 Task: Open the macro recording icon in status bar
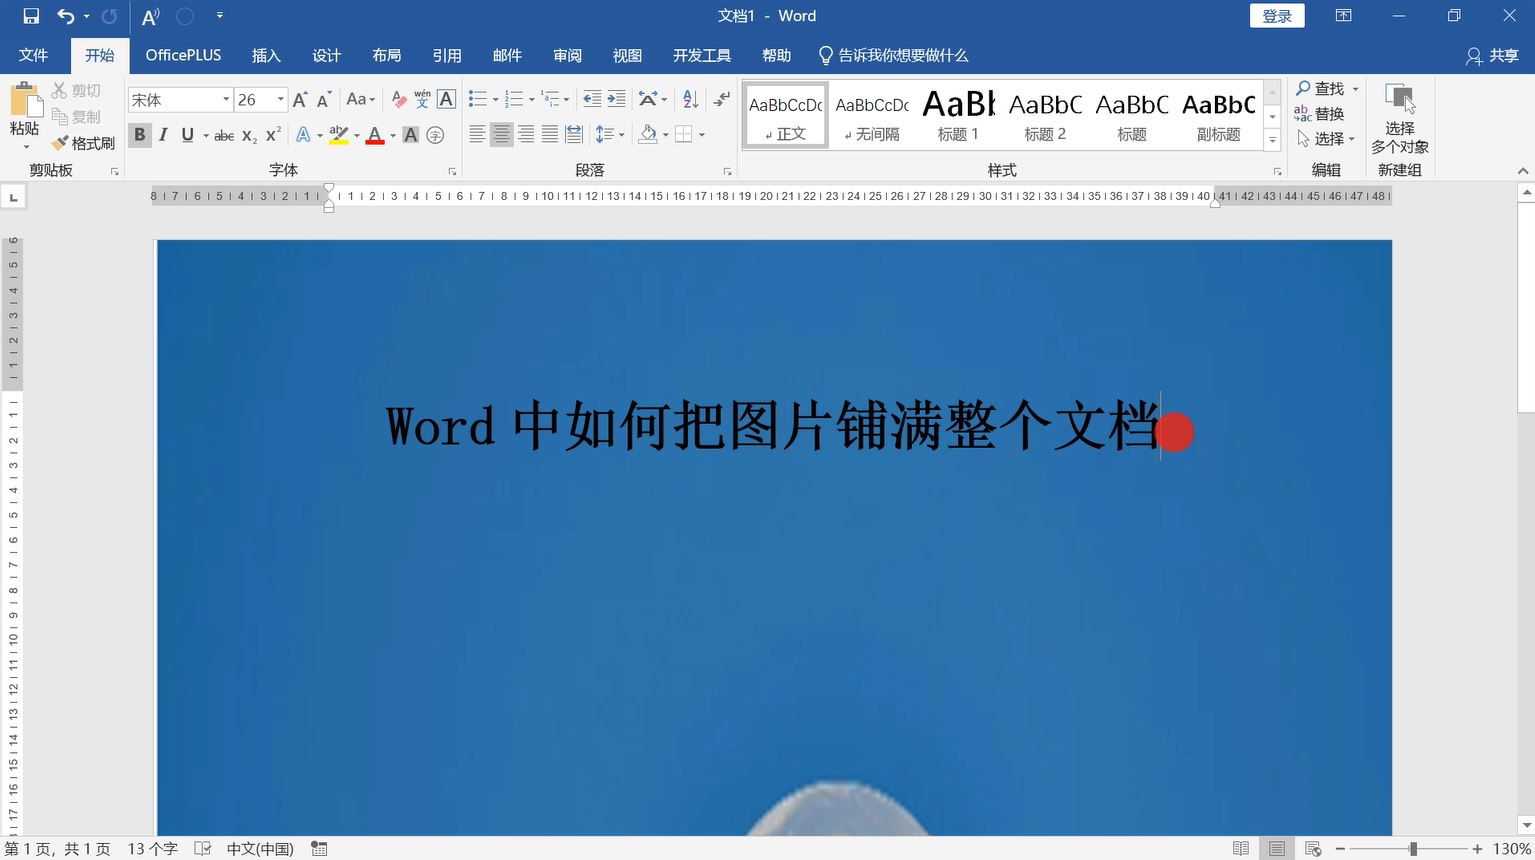coord(319,849)
